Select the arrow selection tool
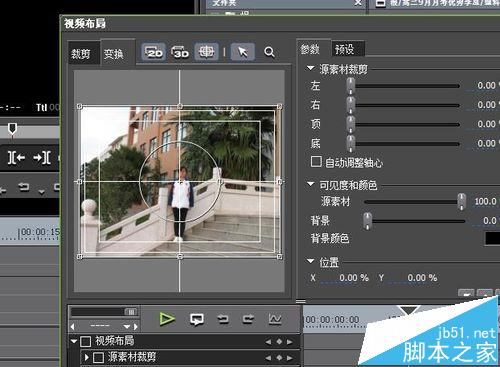 [243, 52]
